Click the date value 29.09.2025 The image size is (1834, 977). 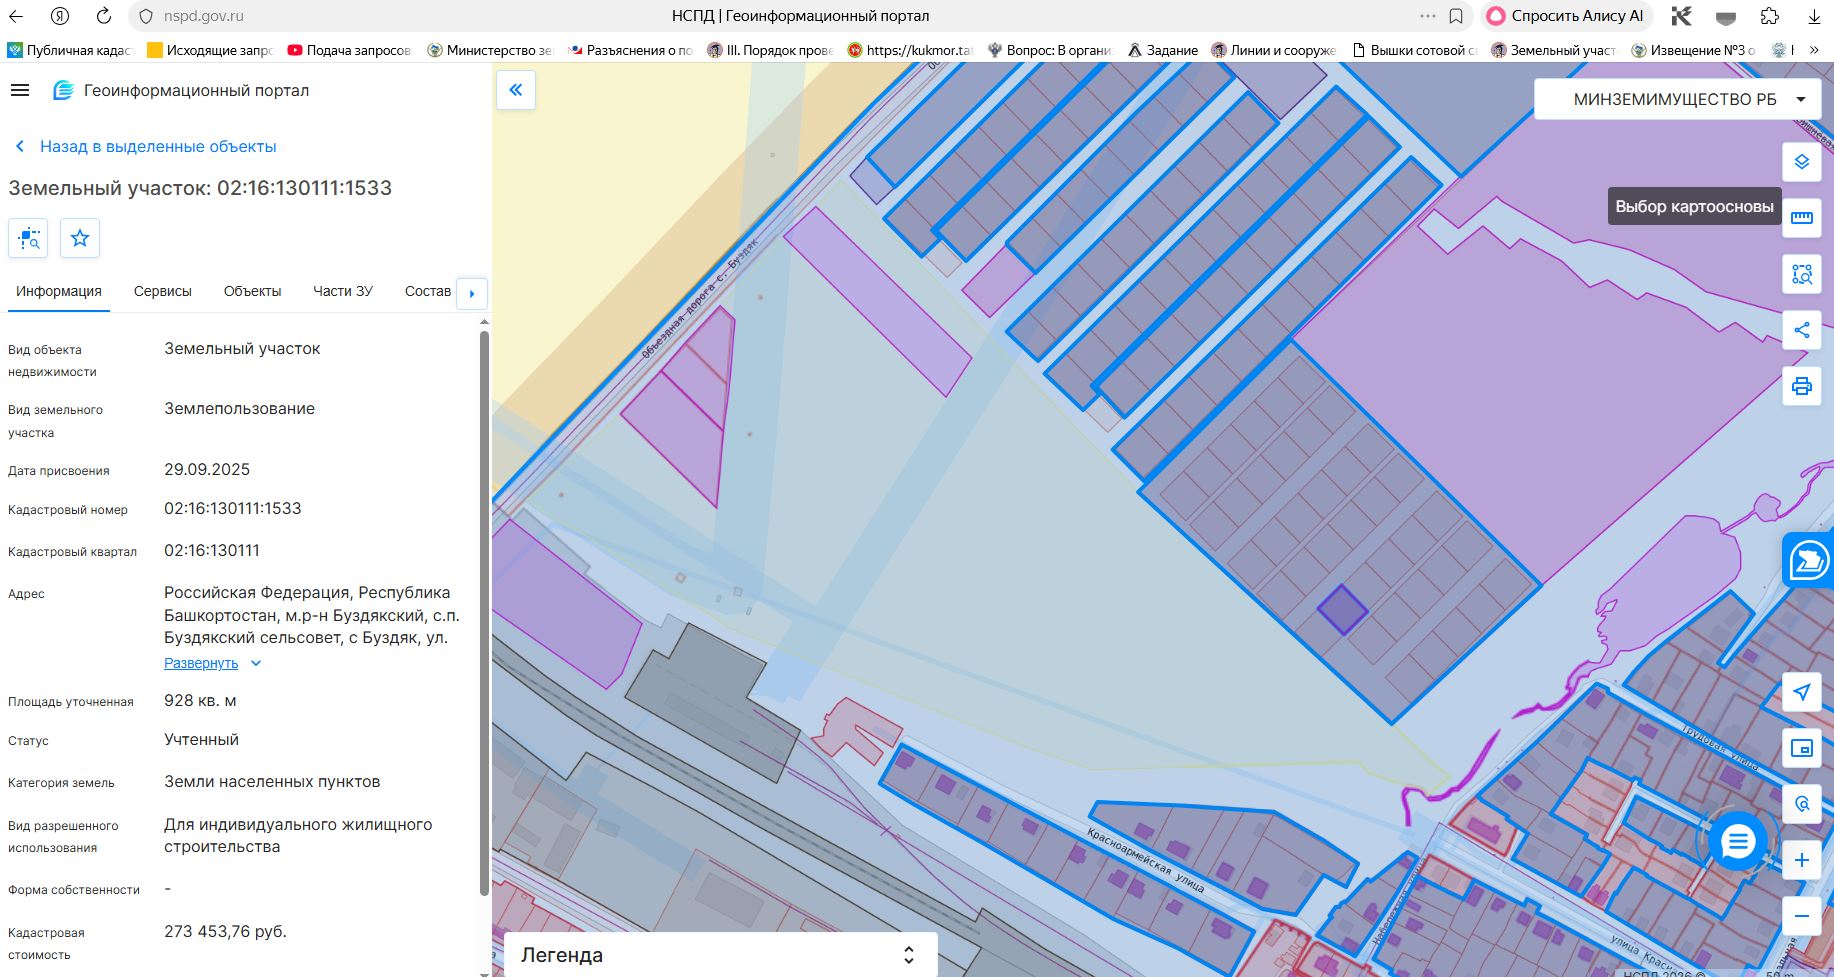(207, 469)
